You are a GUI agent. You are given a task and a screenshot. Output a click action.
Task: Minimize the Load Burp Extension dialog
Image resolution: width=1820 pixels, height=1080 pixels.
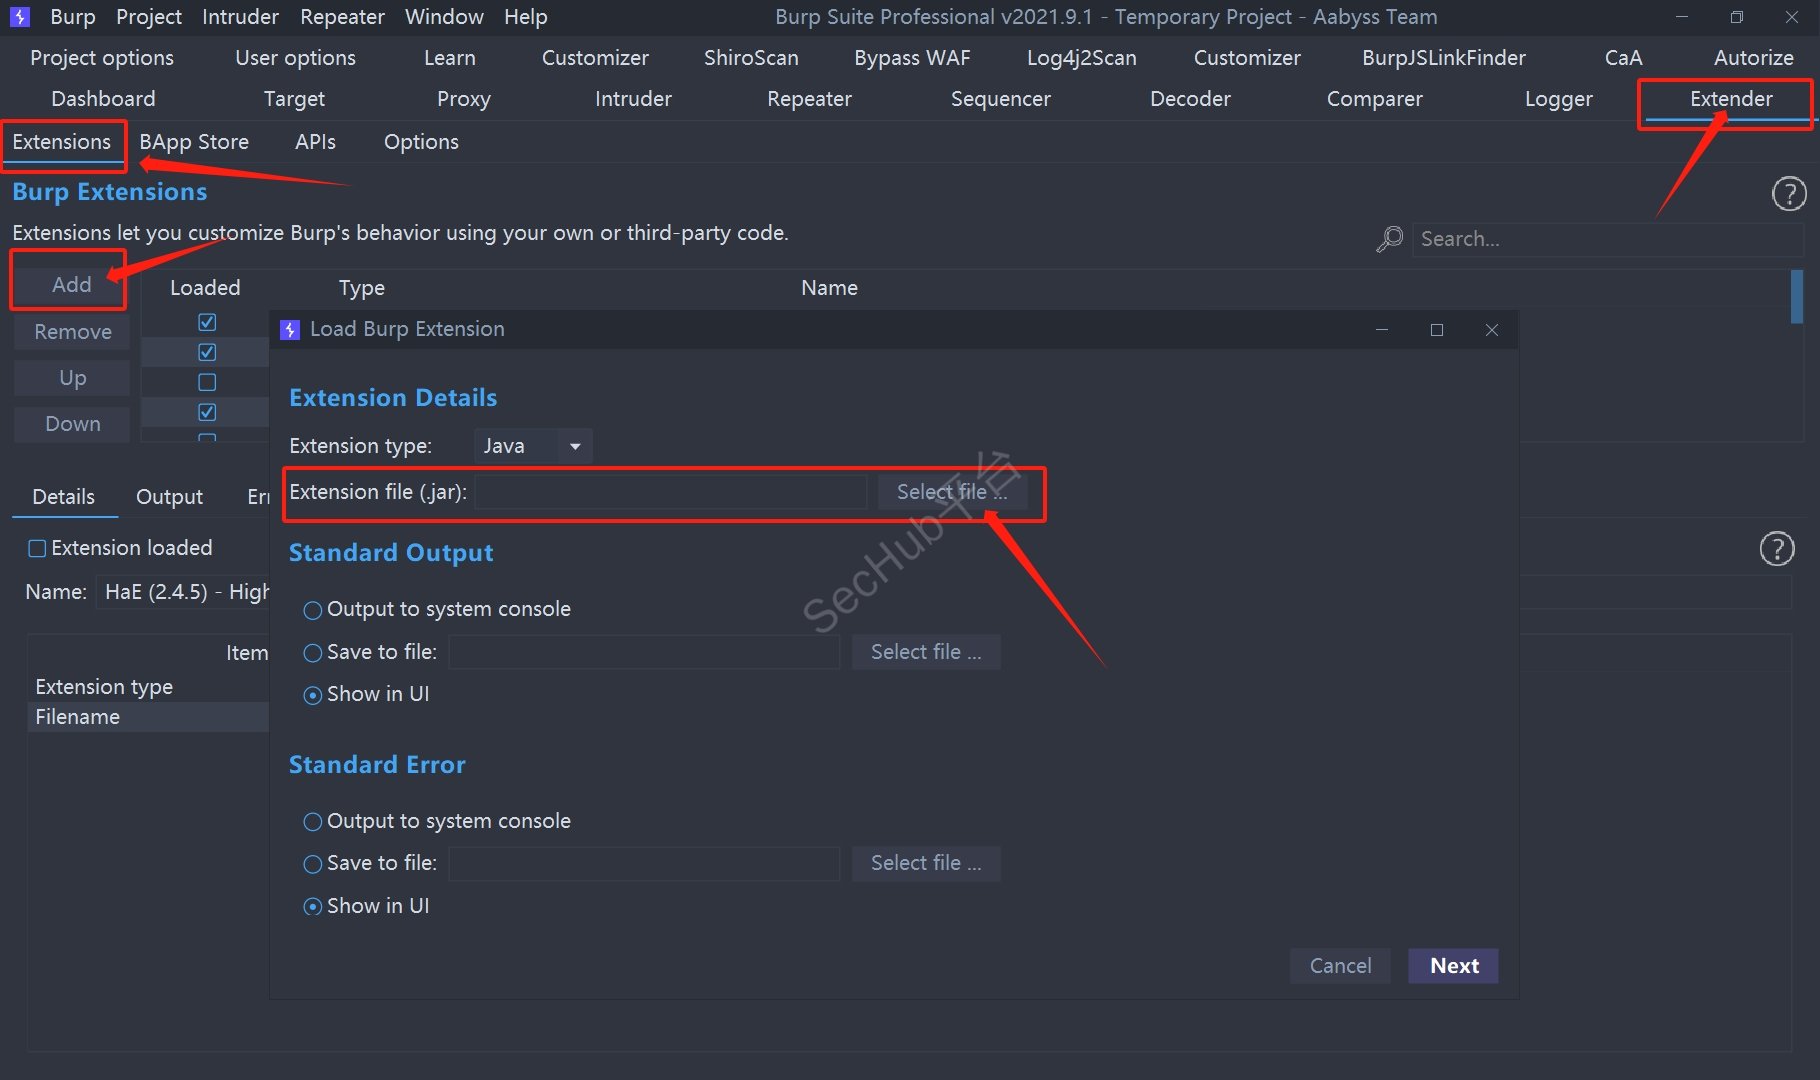pyautogui.click(x=1381, y=330)
